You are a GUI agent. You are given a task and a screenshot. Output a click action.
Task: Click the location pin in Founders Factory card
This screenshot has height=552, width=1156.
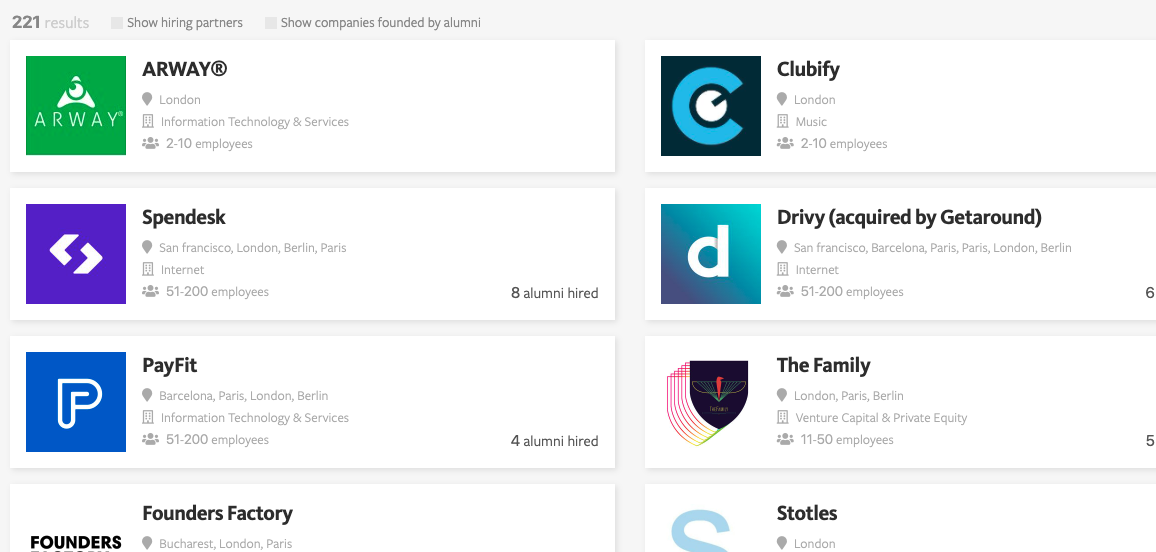(x=147, y=543)
